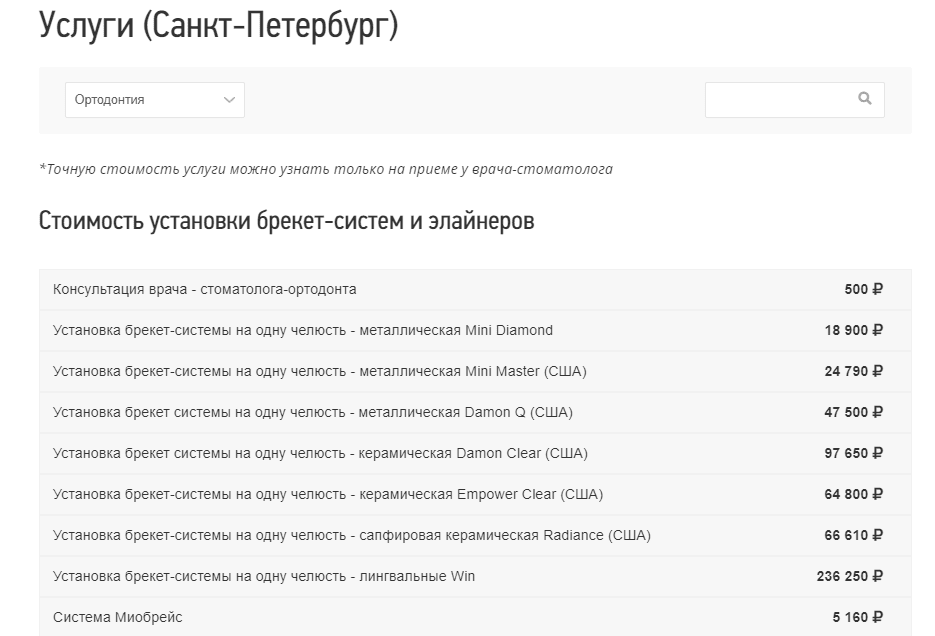Click the 97 650 ₽ price

853,454
